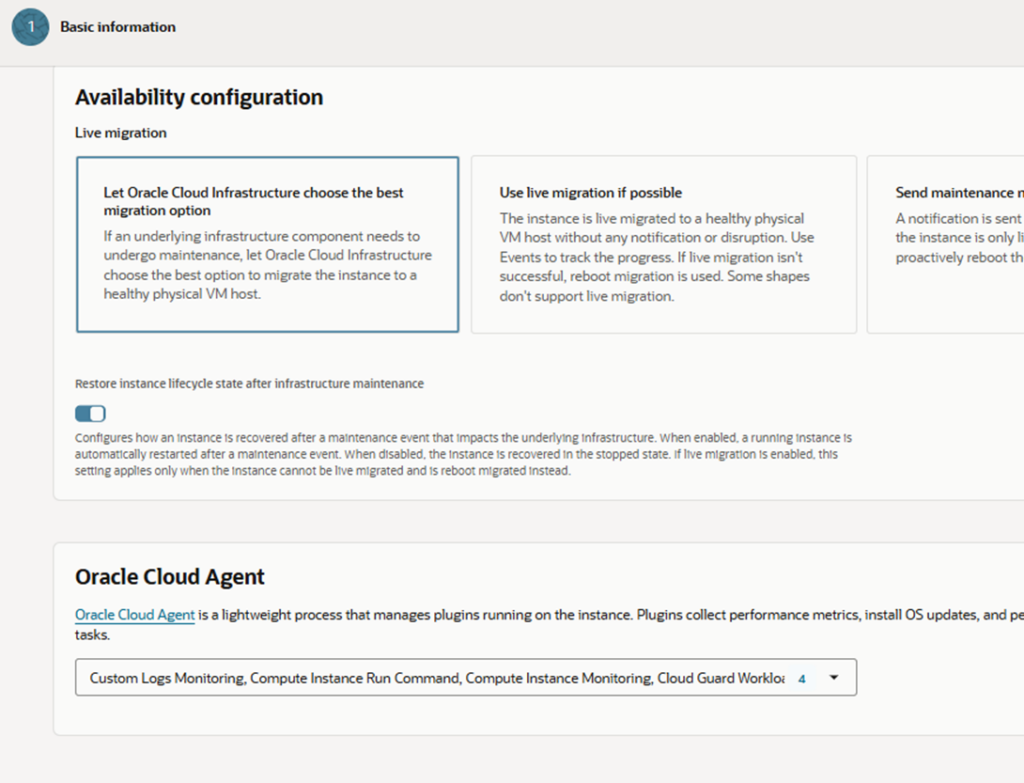Open the Basic information step label
The height and width of the screenshot is (783, 1024).
point(118,27)
